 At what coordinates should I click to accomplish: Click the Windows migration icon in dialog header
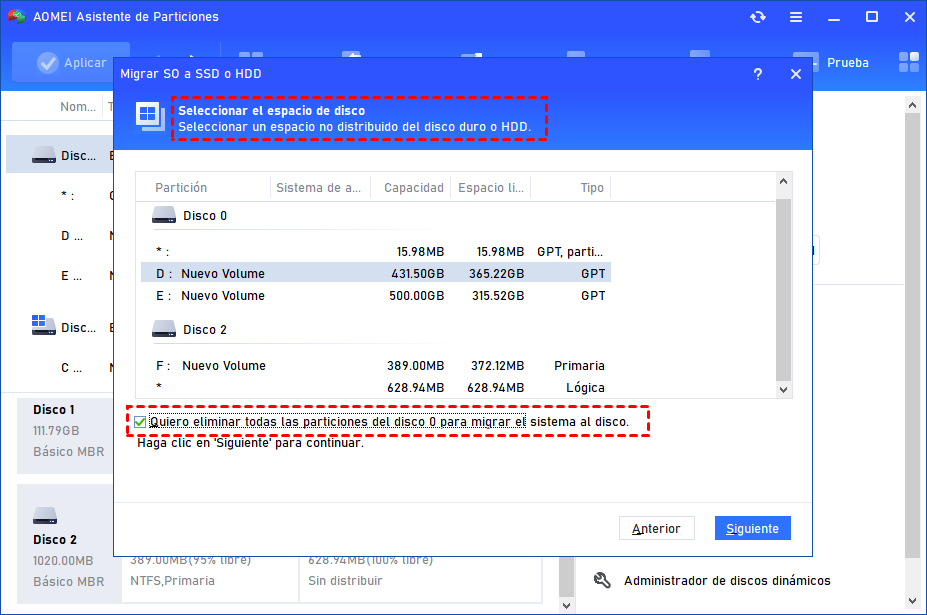click(150, 116)
